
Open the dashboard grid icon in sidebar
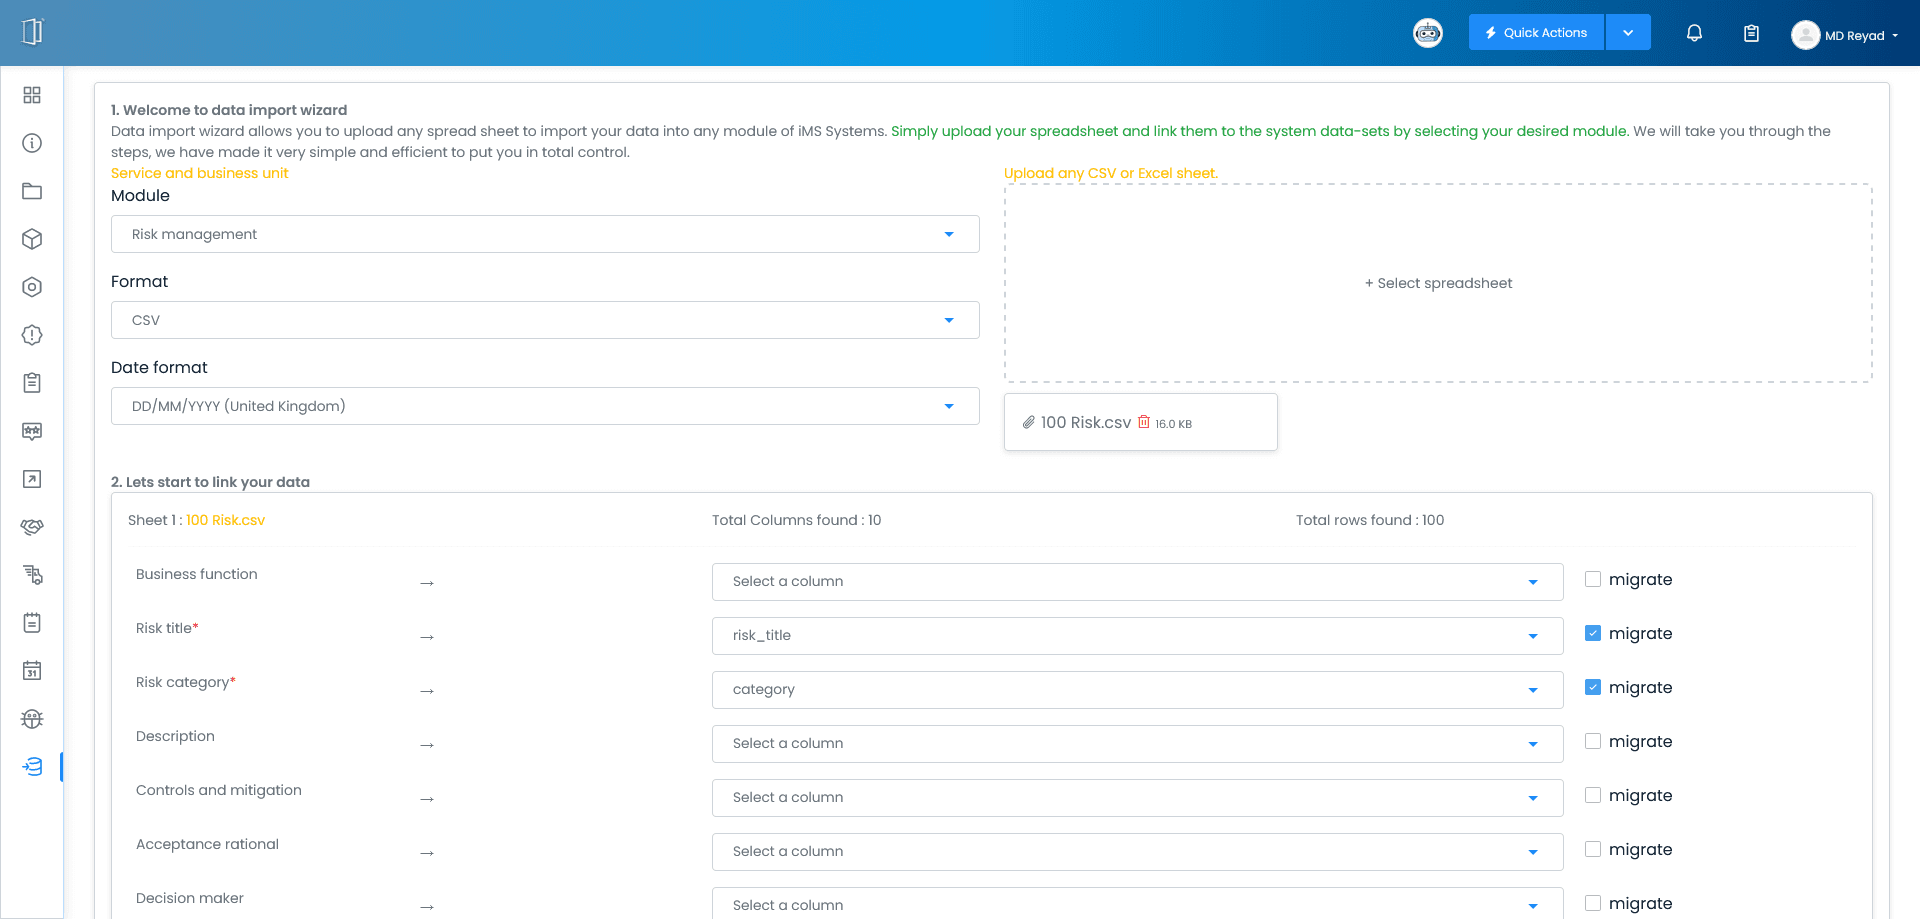[x=32, y=95]
